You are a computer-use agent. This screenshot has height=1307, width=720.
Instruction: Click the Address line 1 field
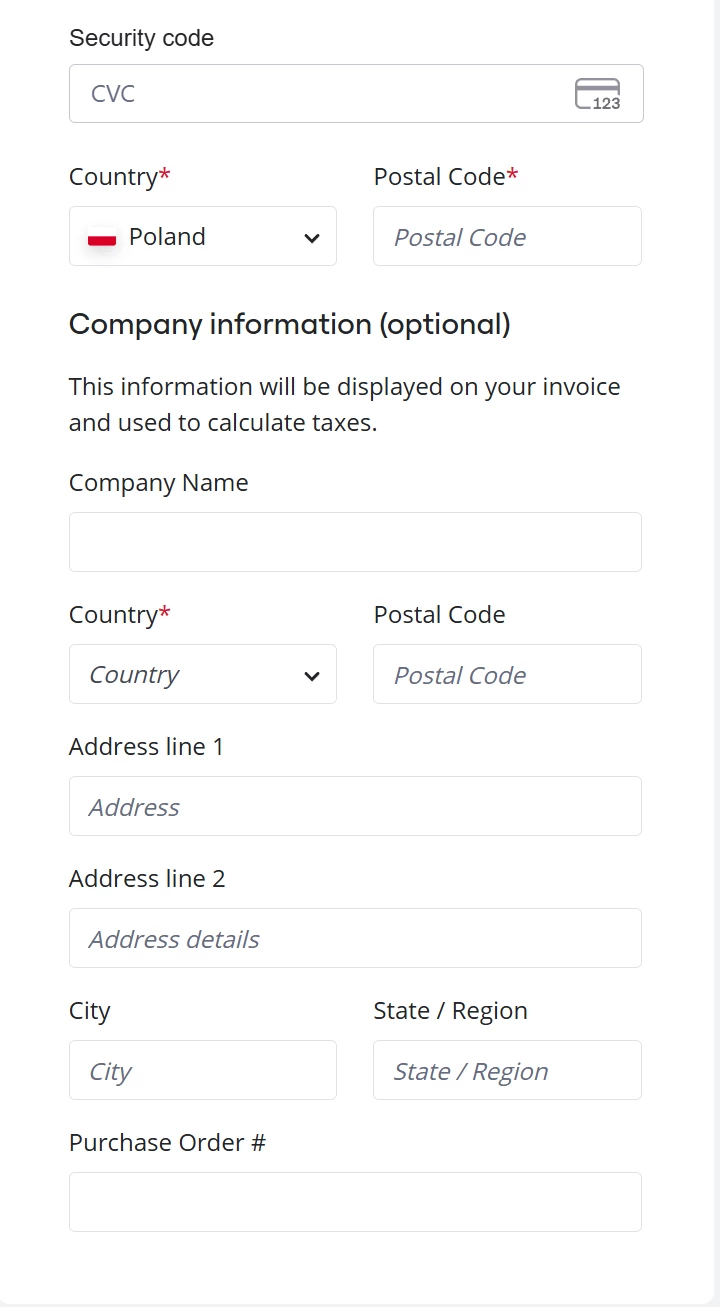pyautogui.click(x=355, y=806)
